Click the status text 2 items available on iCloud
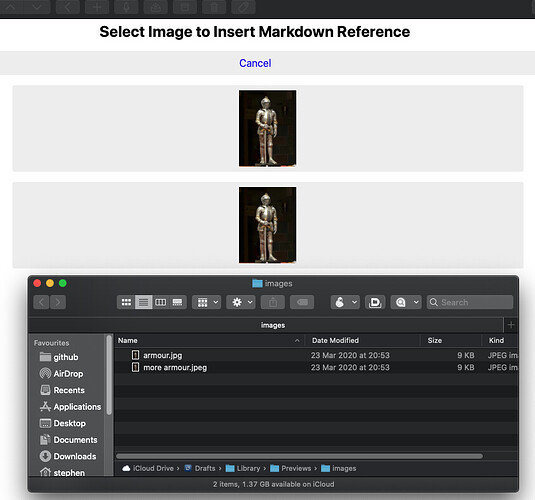The image size is (535, 500). click(273, 484)
